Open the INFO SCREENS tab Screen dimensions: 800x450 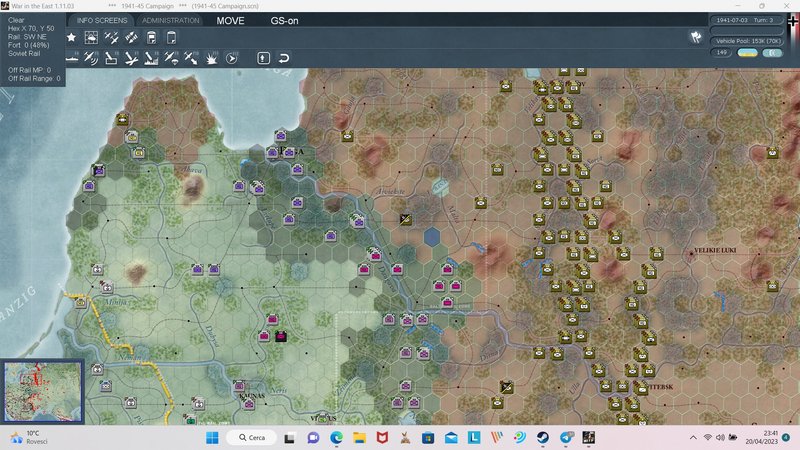point(102,20)
